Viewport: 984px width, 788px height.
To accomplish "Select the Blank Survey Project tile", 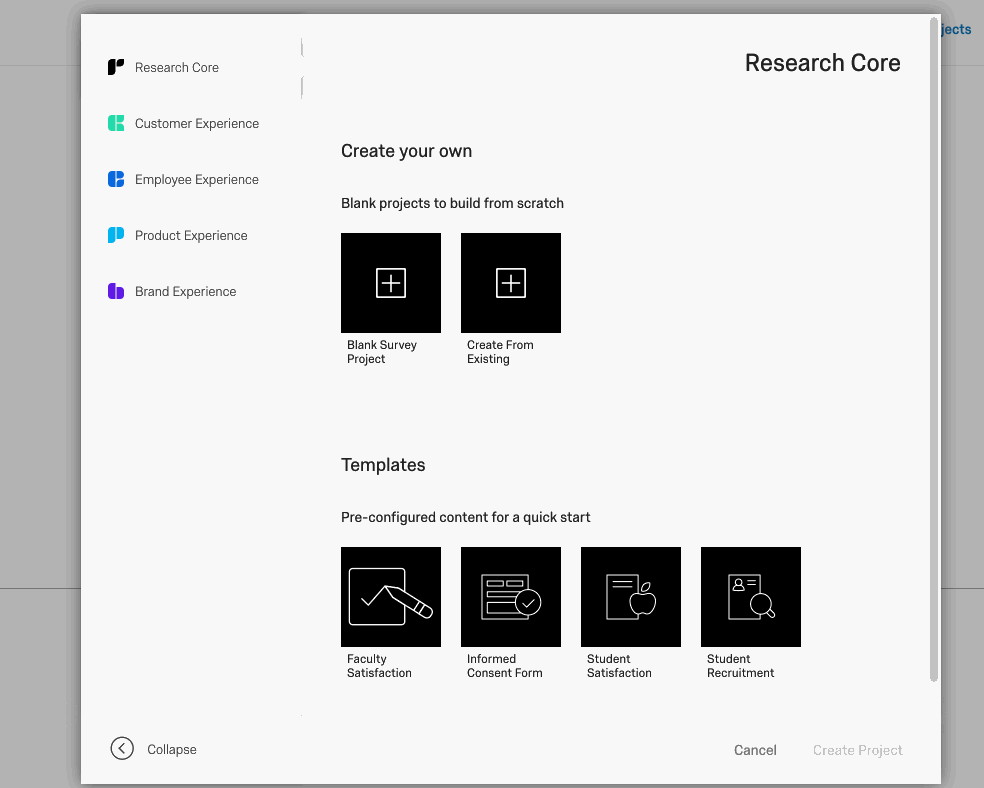I will click(391, 283).
